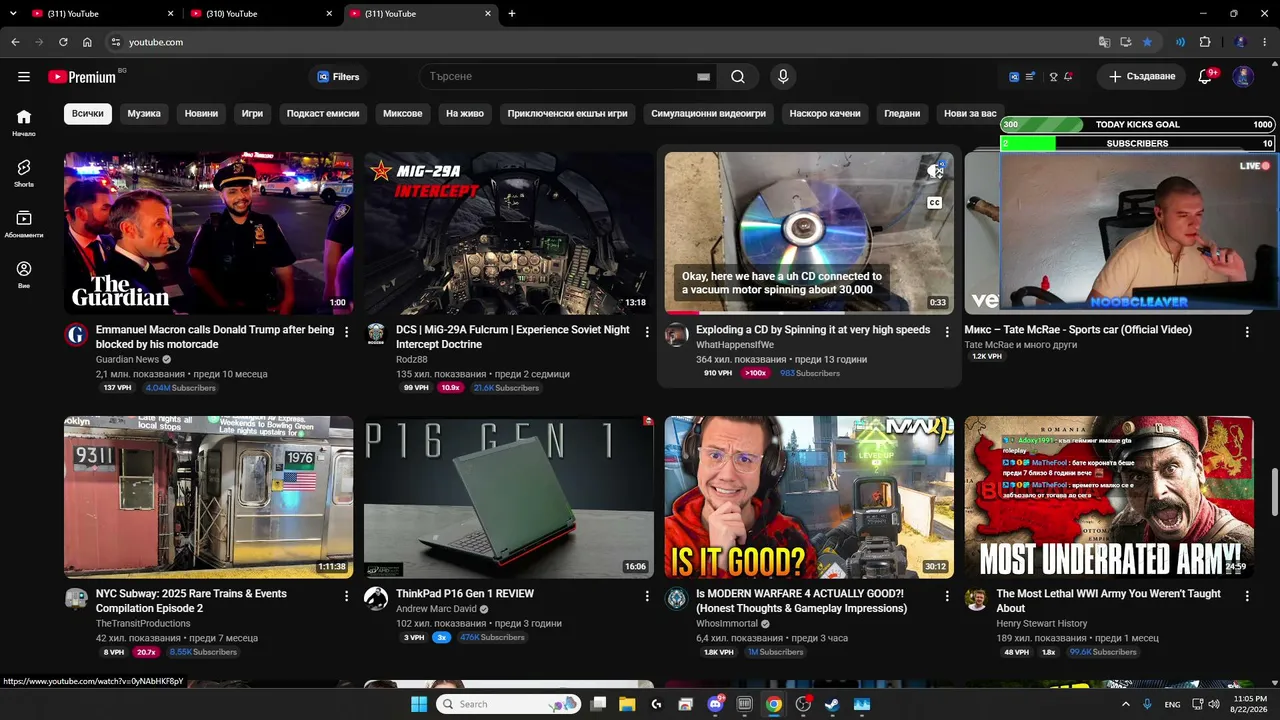Open Steam from the taskbar

[832, 704]
